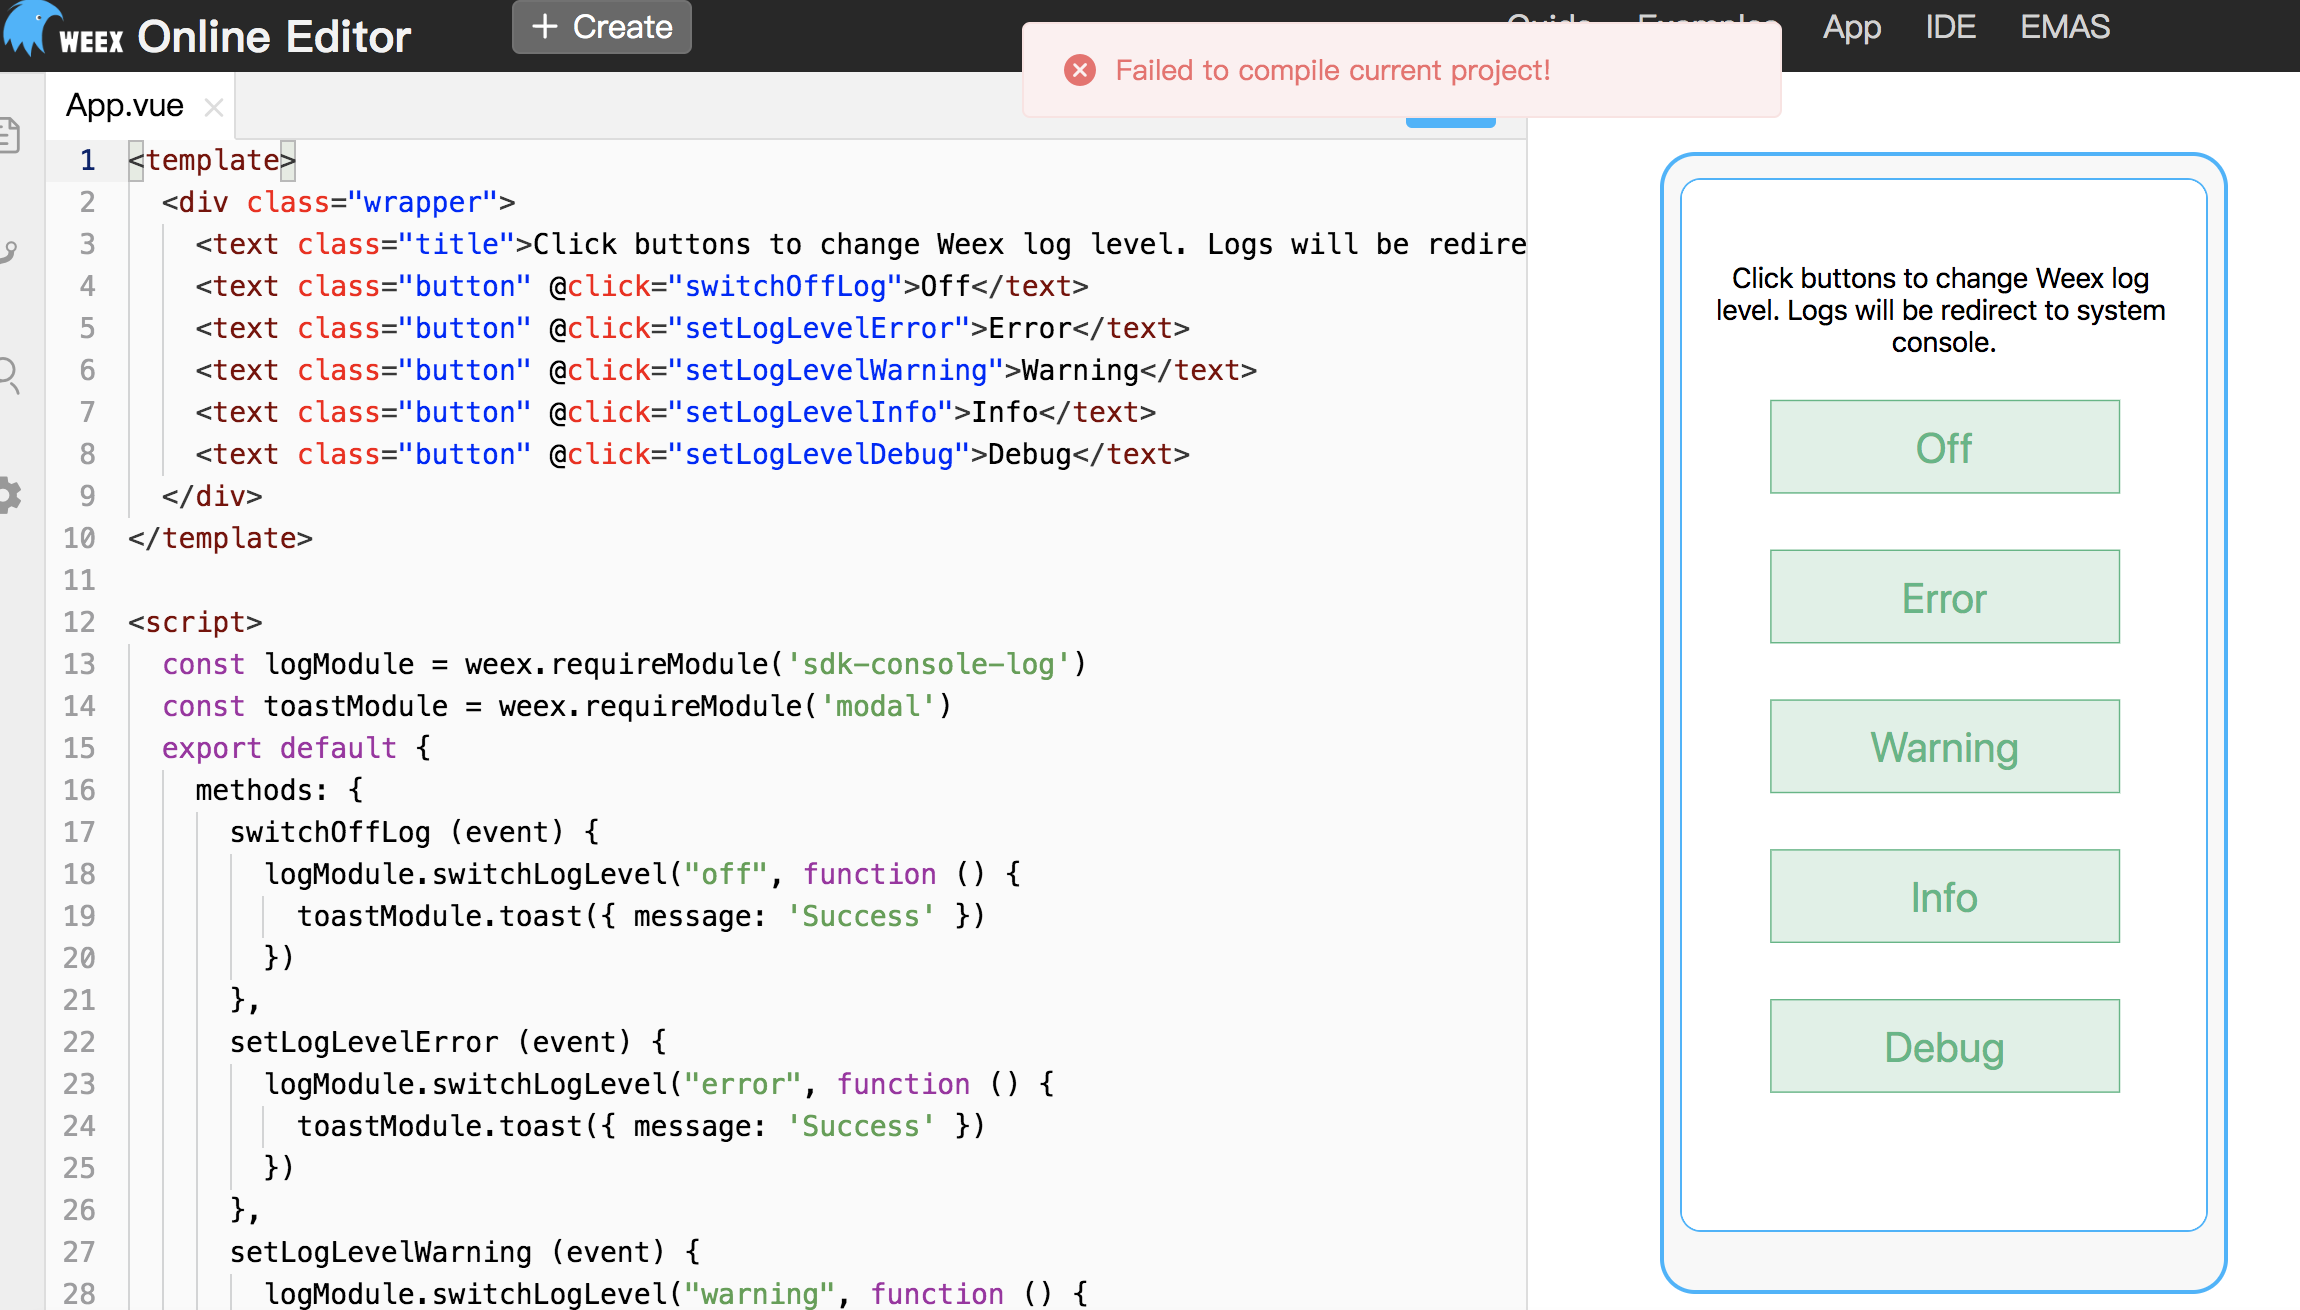Dismiss the compile error icon
The height and width of the screenshot is (1310, 2300).
point(1080,70)
